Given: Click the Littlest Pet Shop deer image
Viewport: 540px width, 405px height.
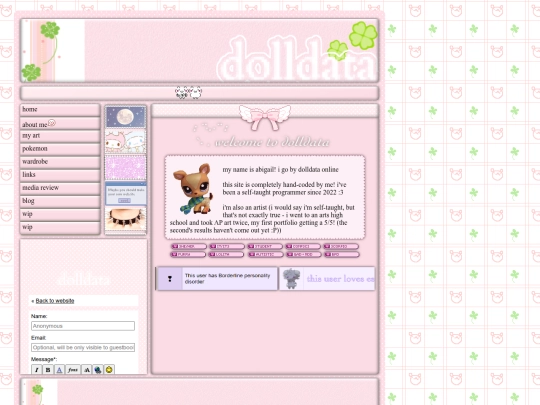Looking at the screenshot, I should pos(194,188).
